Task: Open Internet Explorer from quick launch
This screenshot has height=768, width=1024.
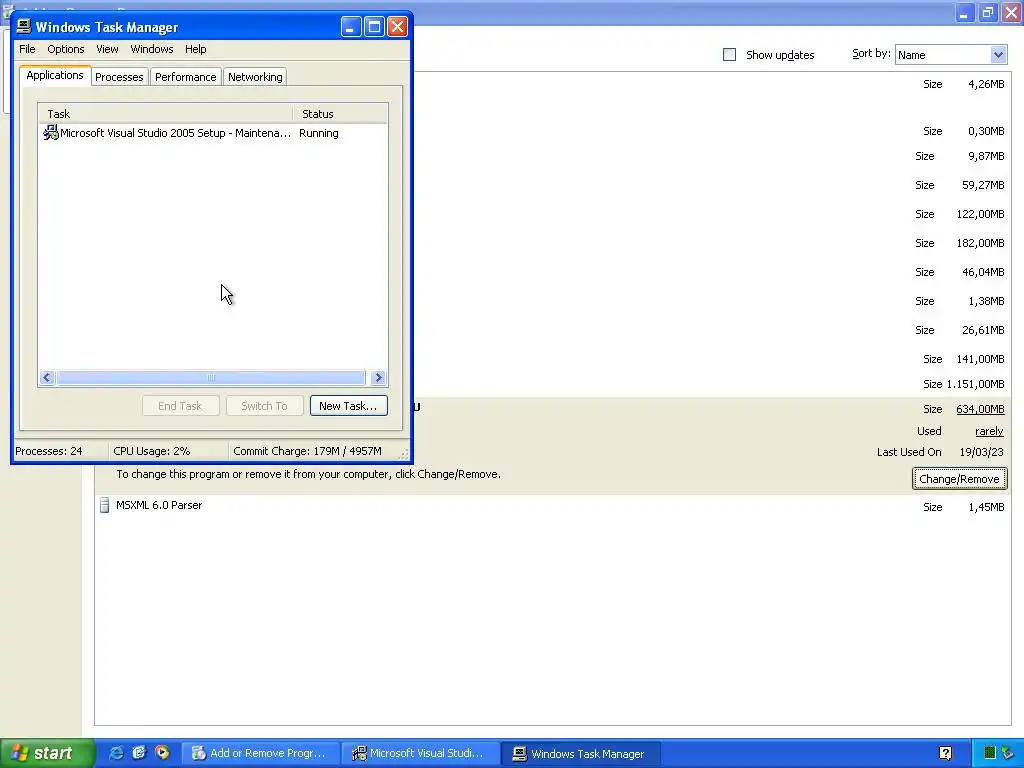Action: tap(116, 752)
